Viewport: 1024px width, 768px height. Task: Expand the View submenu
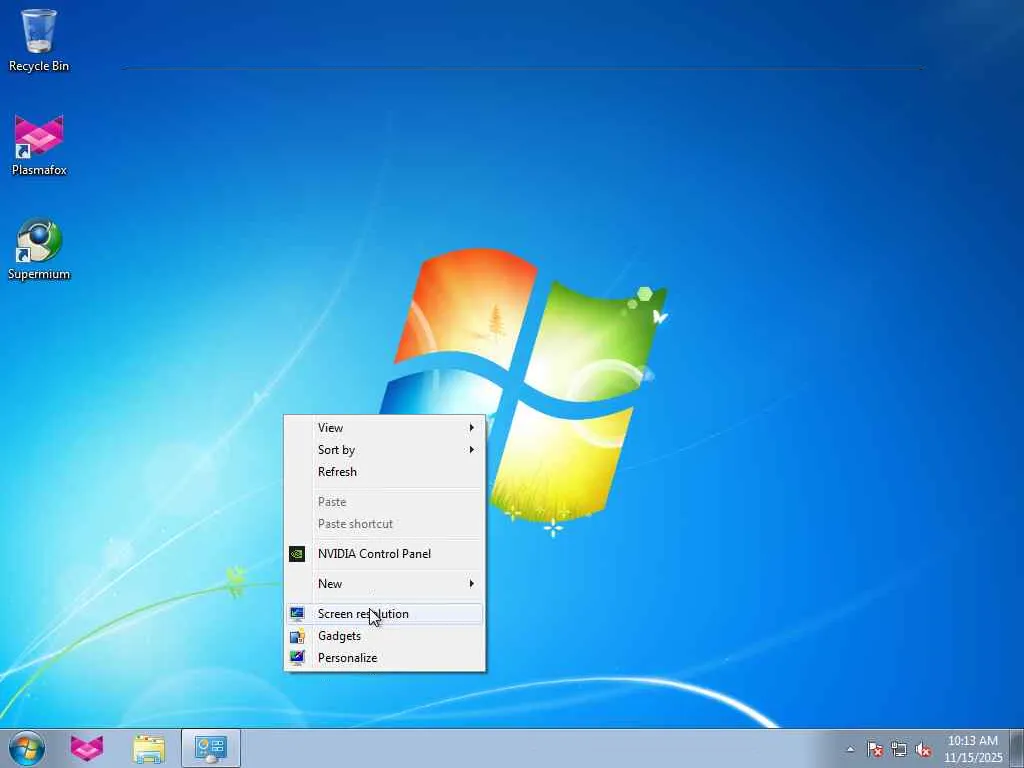385,428
